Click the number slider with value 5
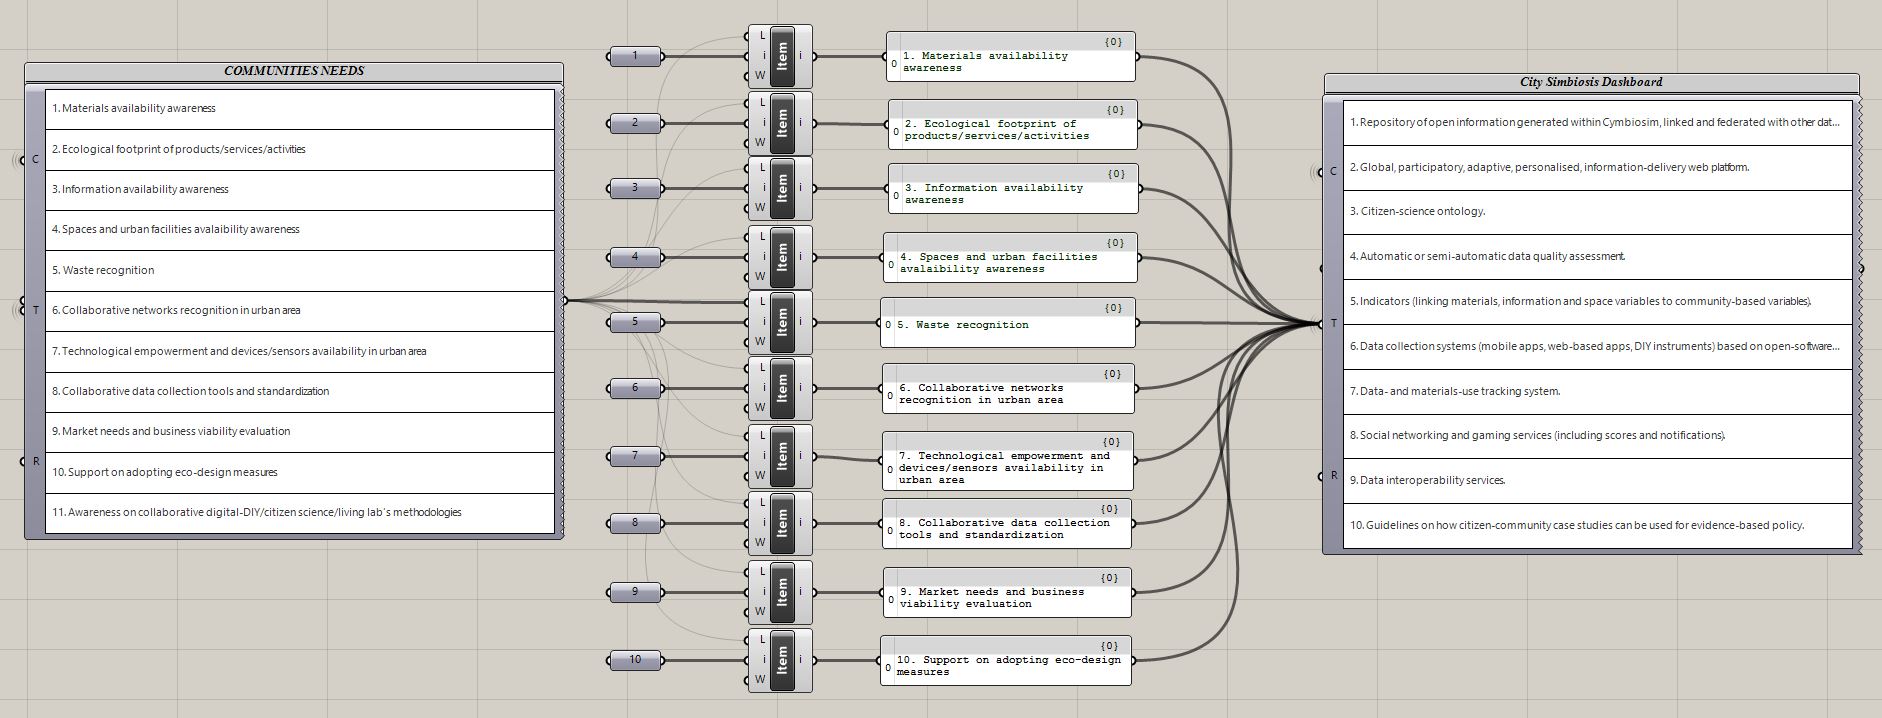The image size is (1882, 718). (635, 322)
